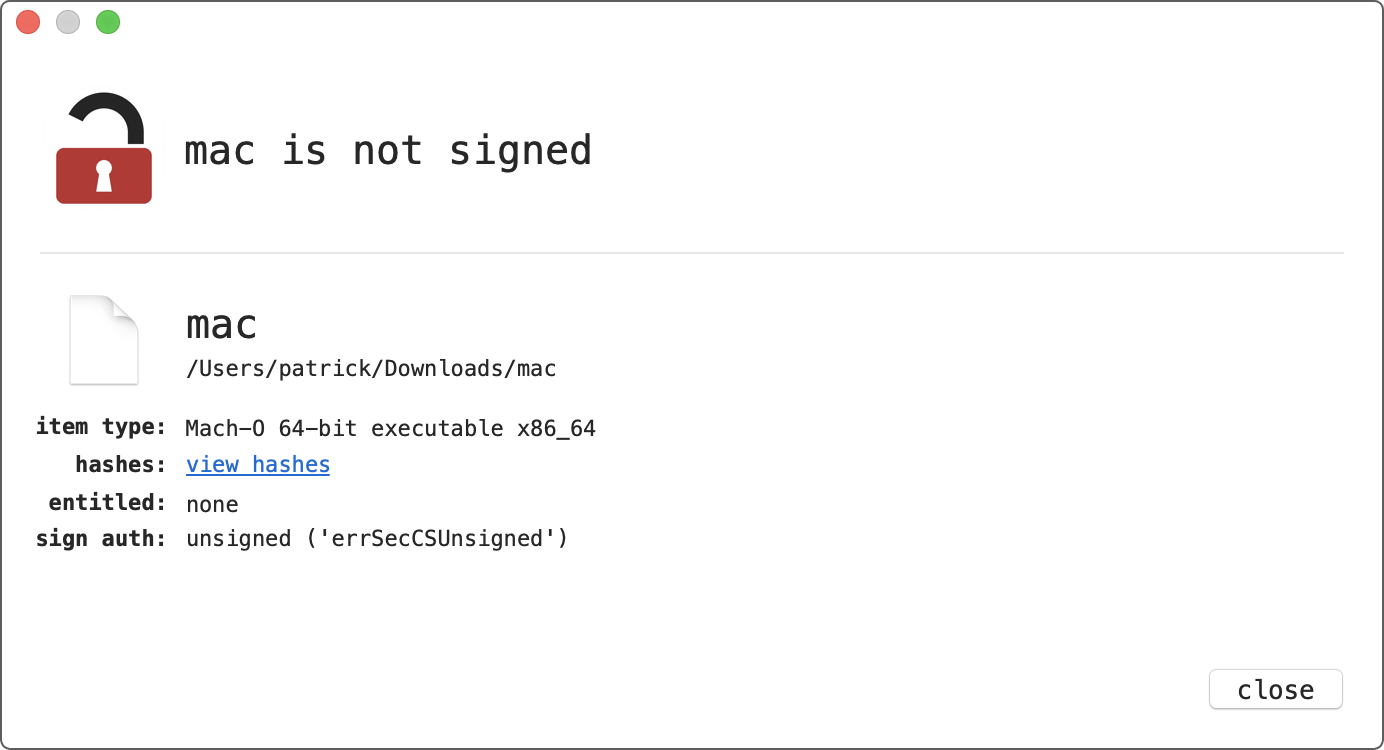Screen dimensions: 1384x750
Task: Click the horizontal separator line
Action: pos(692,253)
